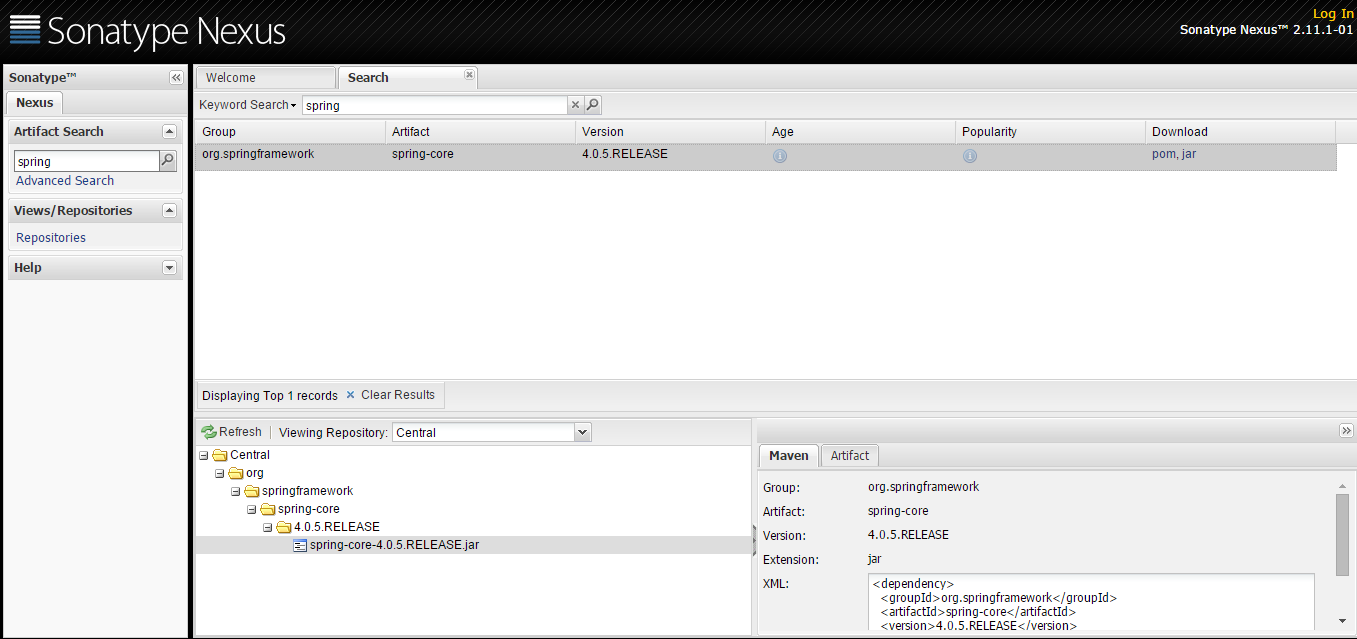Open the Keyword Search type dropdown
1357x639 pixels.
click(x=247, y=105)
